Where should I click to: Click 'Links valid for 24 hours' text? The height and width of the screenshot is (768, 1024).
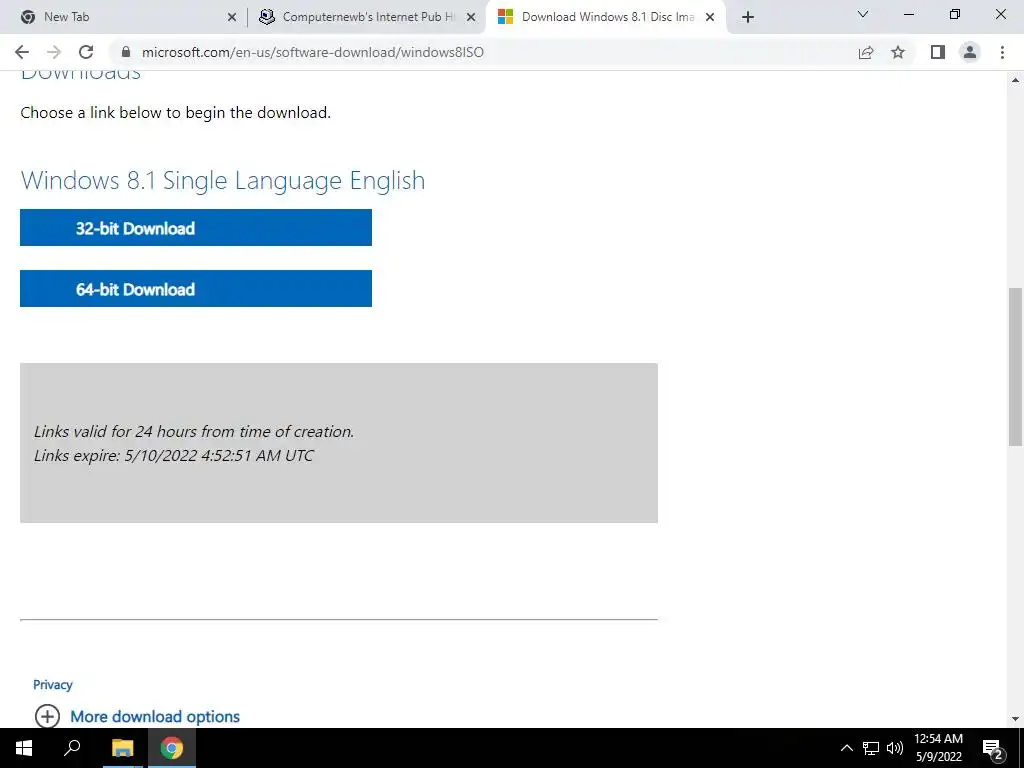[194, 431]
